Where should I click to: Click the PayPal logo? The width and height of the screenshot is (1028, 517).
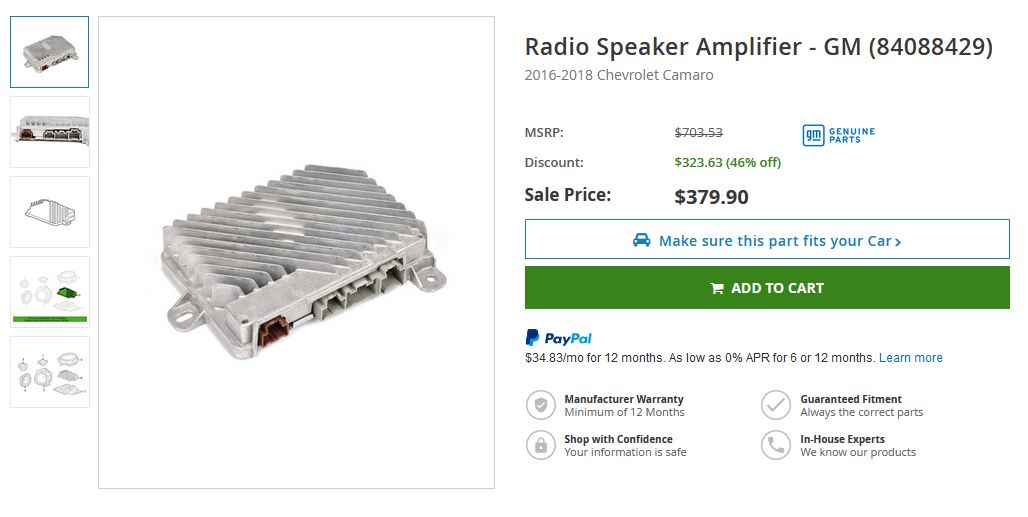pyautogui.click(x=558, y=338)
